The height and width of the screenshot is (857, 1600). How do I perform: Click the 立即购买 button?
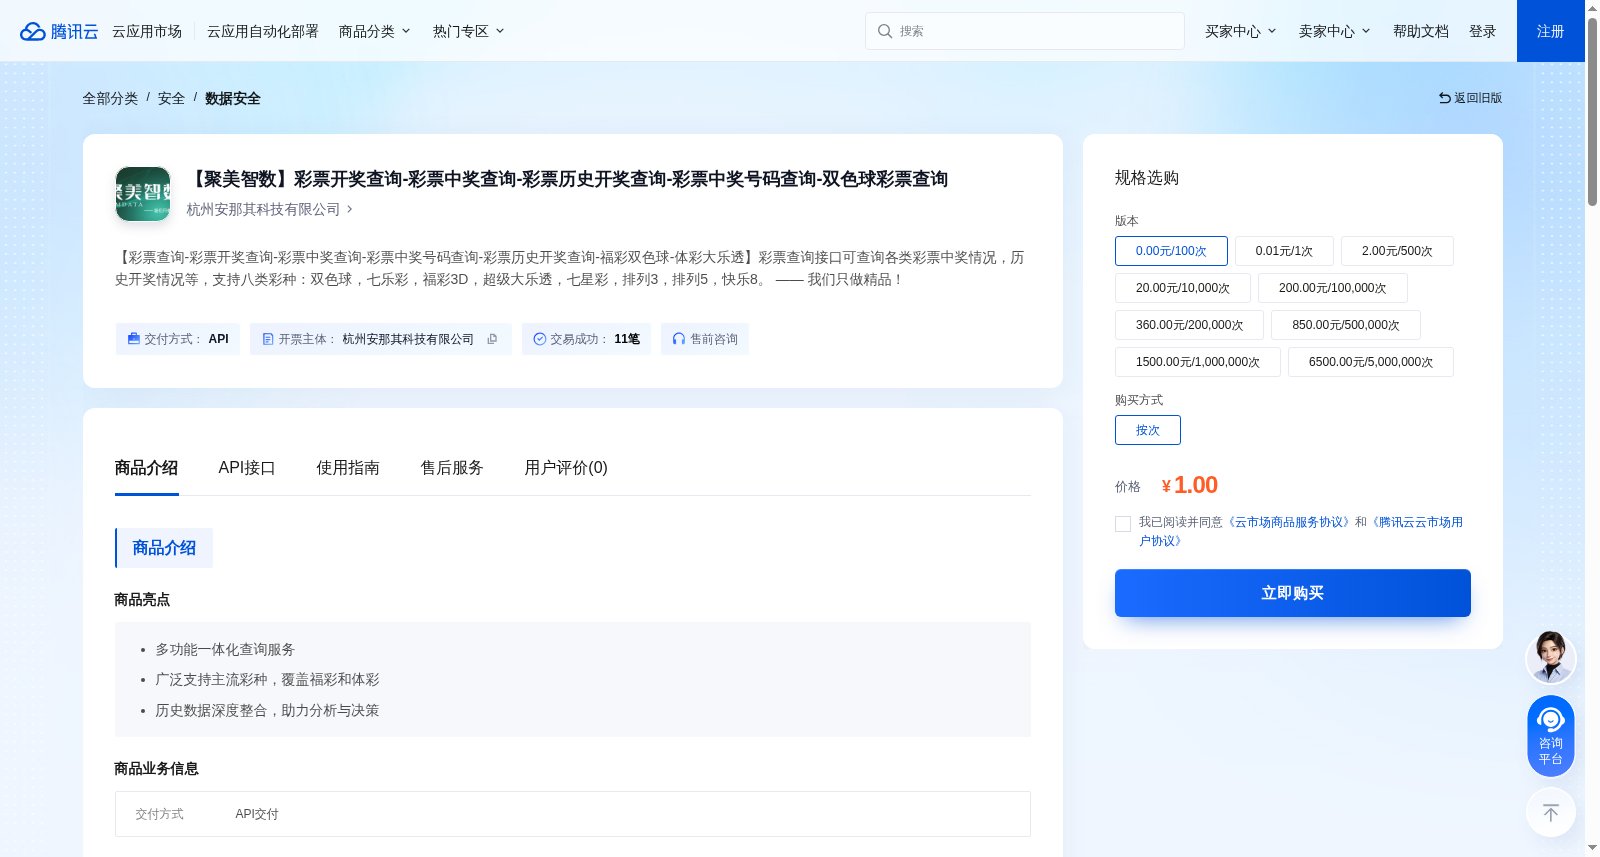pos(1293,593)
